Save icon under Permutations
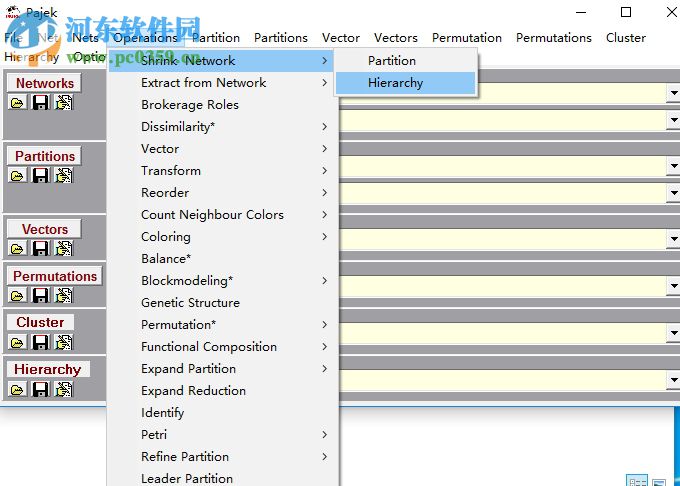 click(x=41, y=295)
